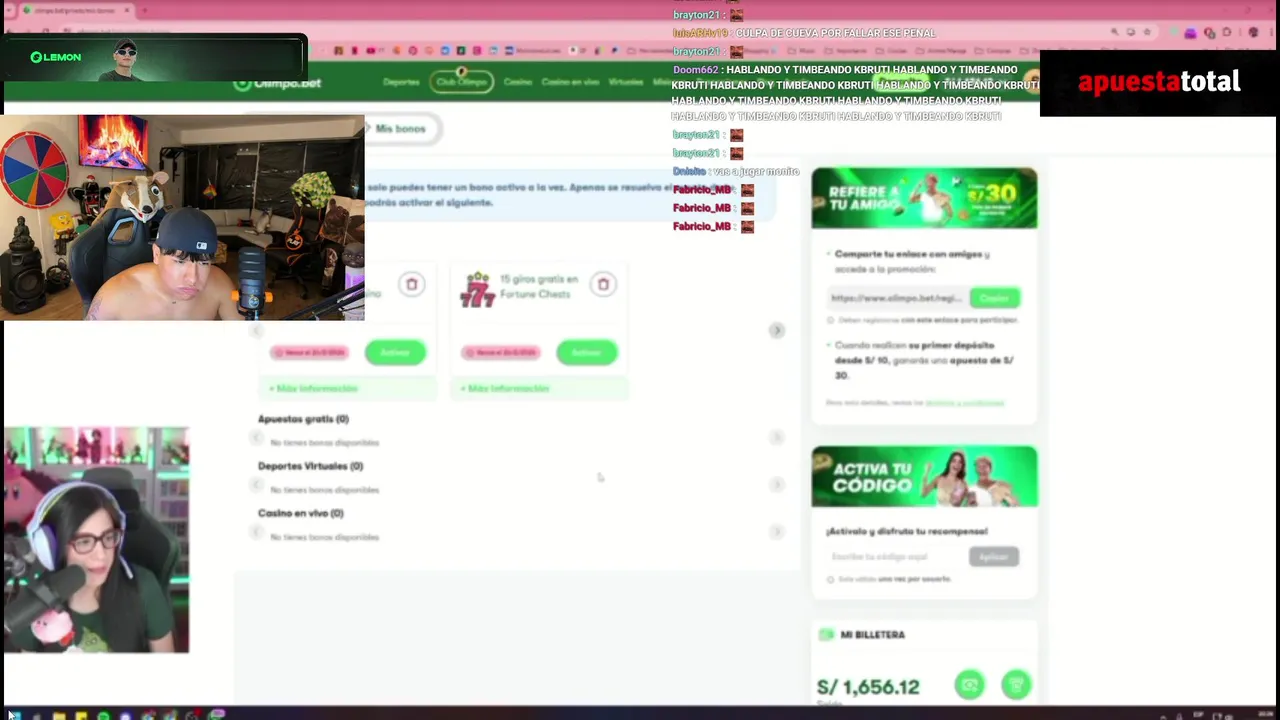
Task: Click right arrow in Casino en vivo row
Action: click(777, 532)
